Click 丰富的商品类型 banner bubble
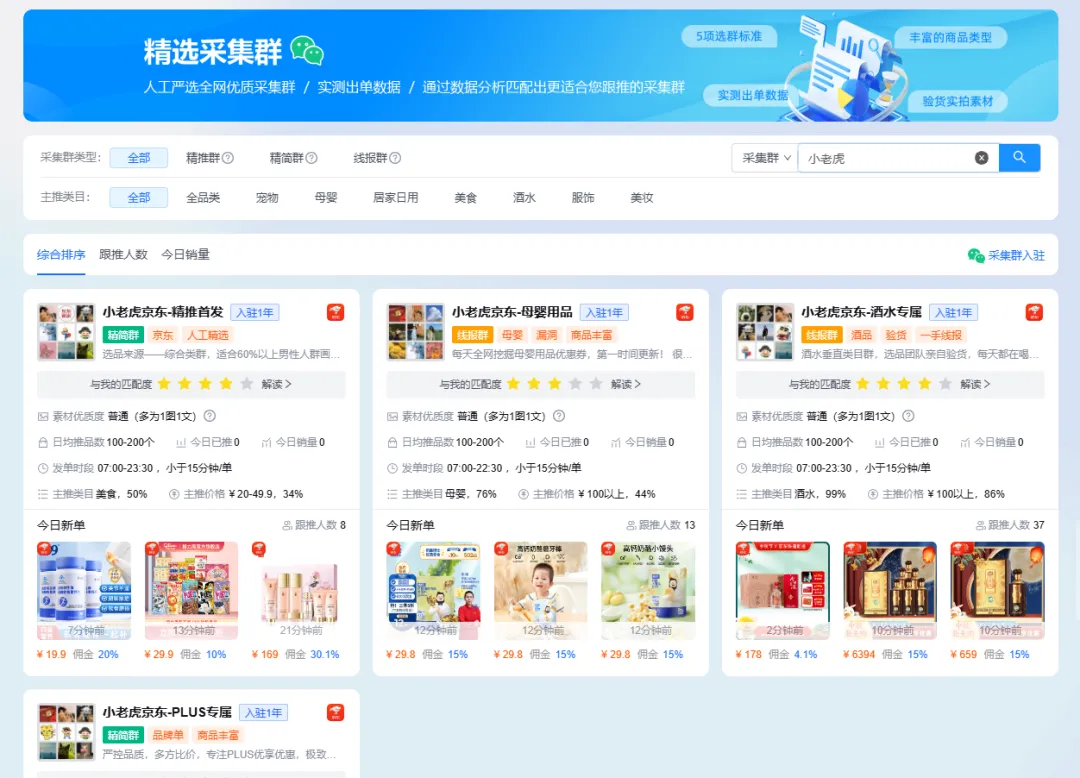Image resolution: width=1080 pixels, height=778 pixels. click(951, 37)
